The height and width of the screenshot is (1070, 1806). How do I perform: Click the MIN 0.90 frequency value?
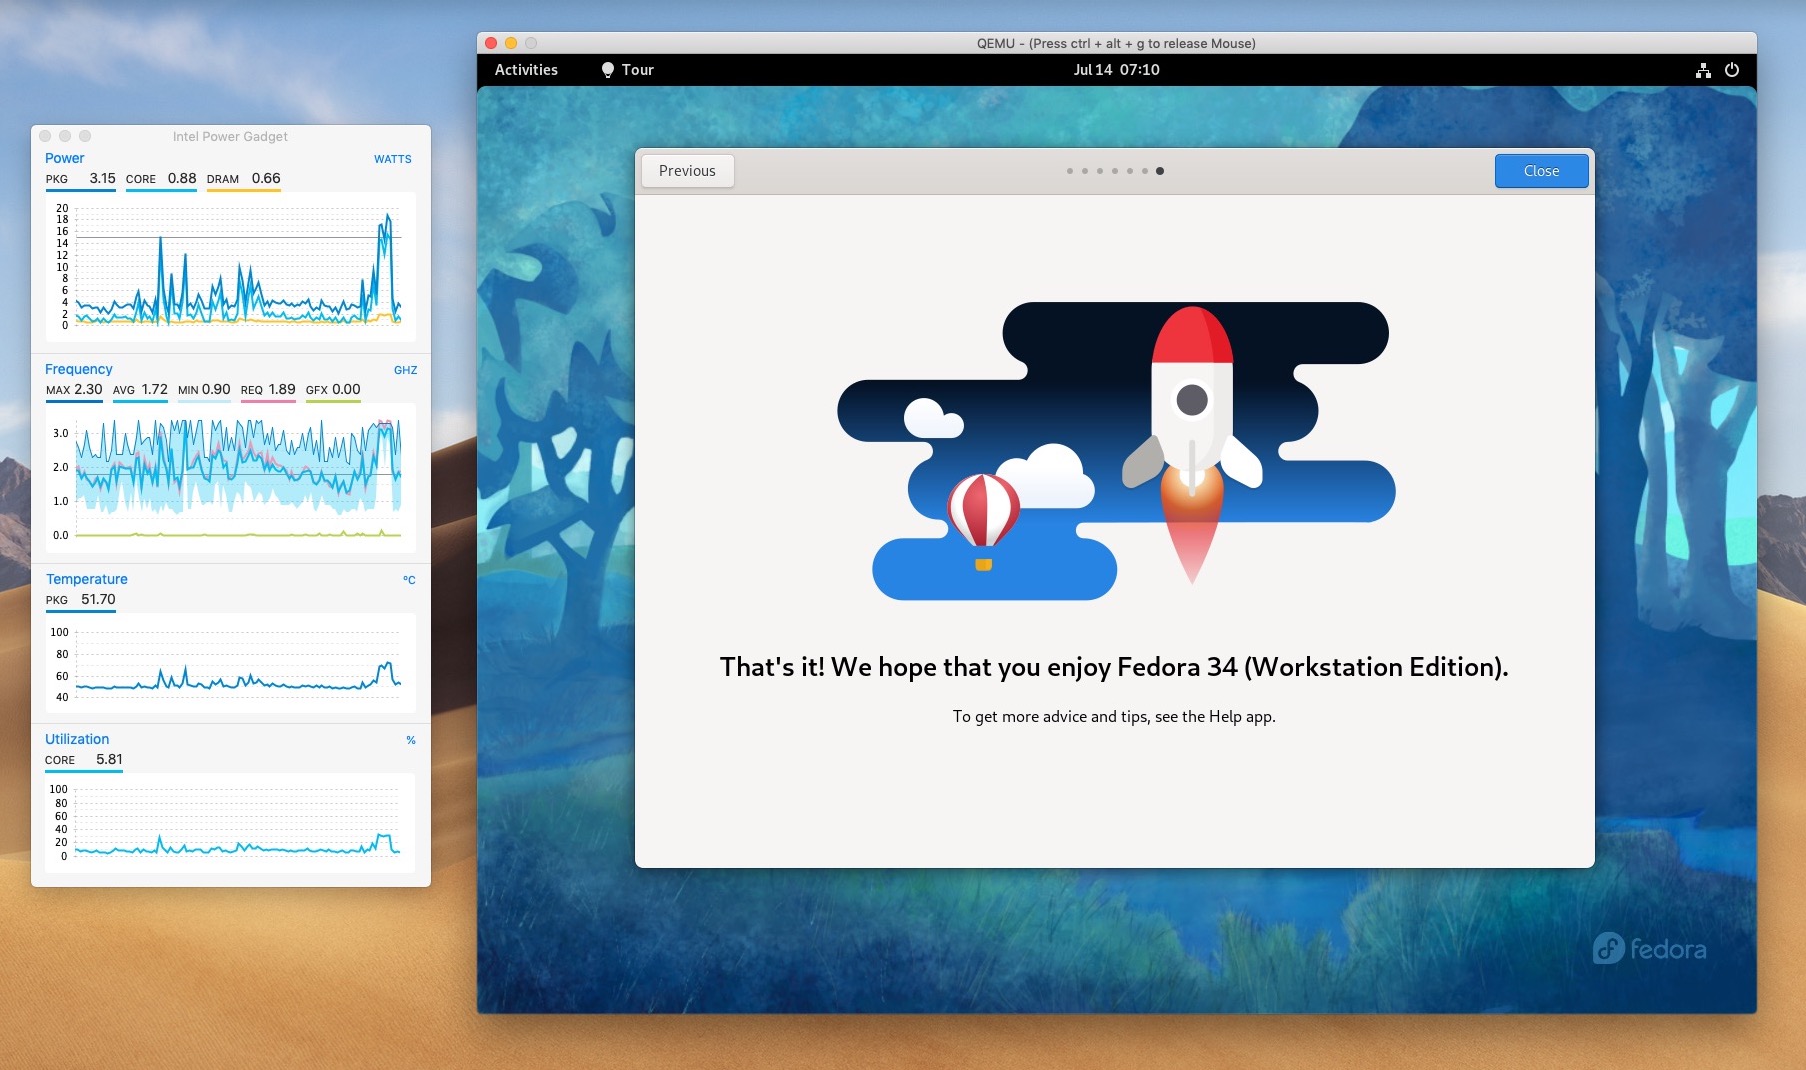[x=204, y=390]
